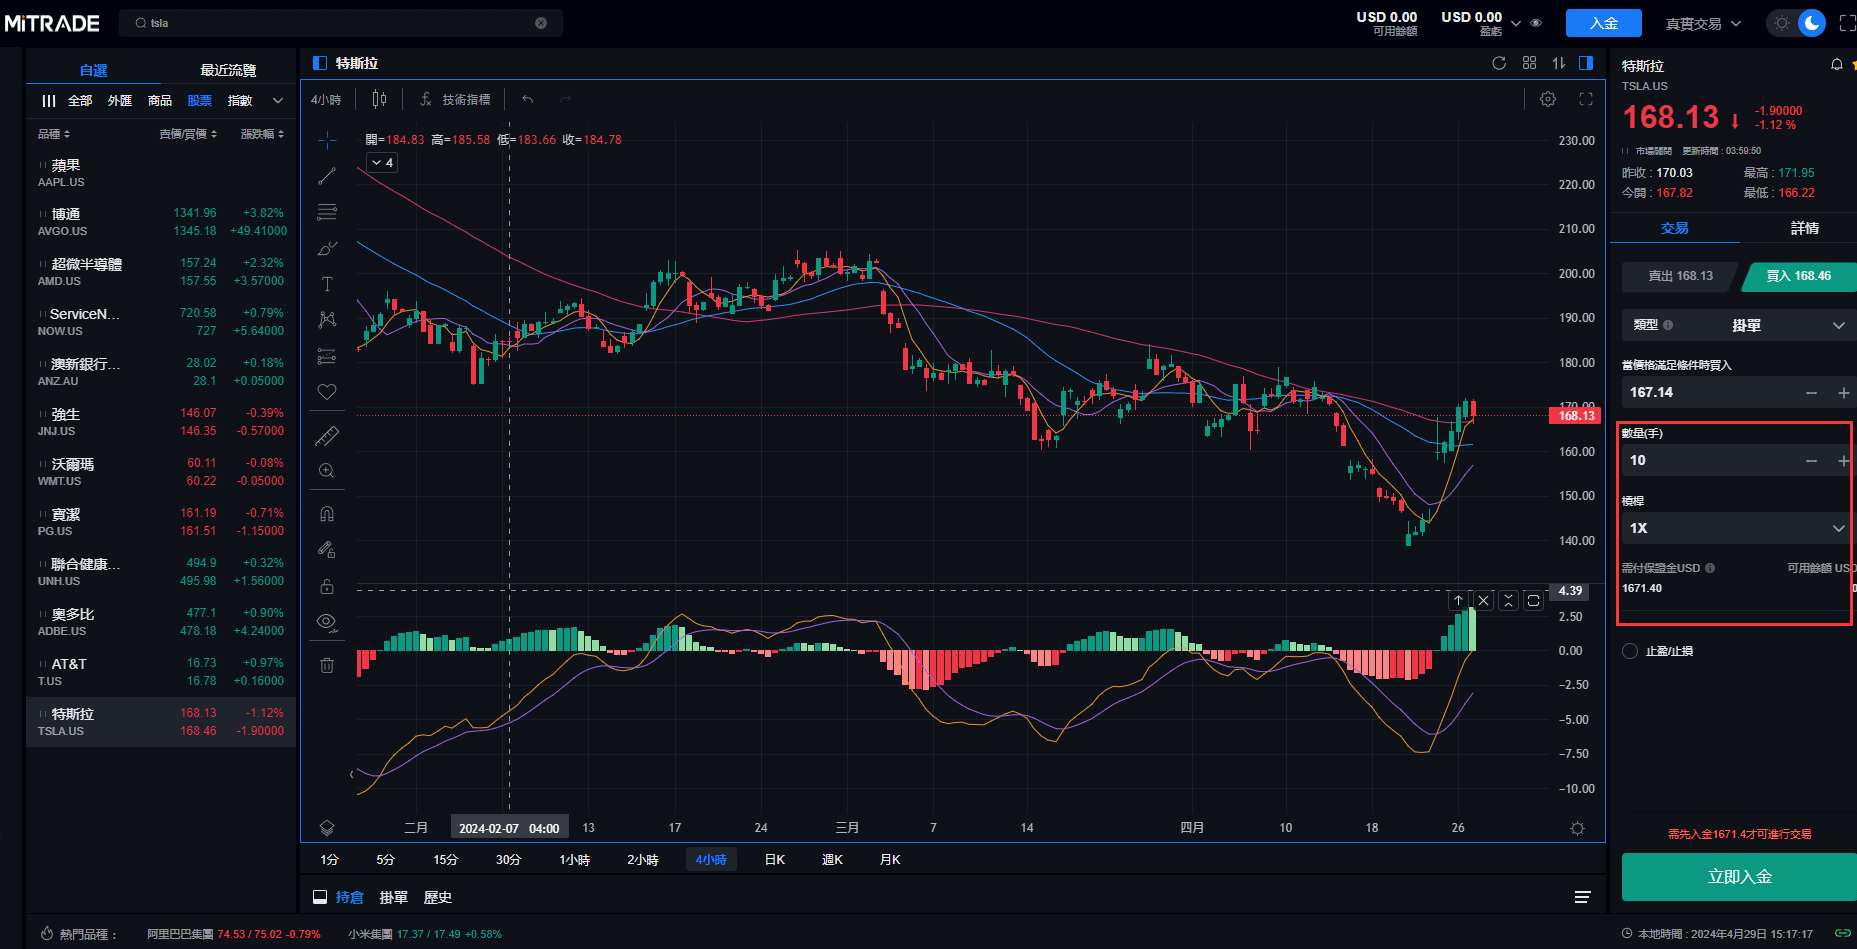Click the ruler measure tool
Screen dimensions: 1857x949
[327, 436]
